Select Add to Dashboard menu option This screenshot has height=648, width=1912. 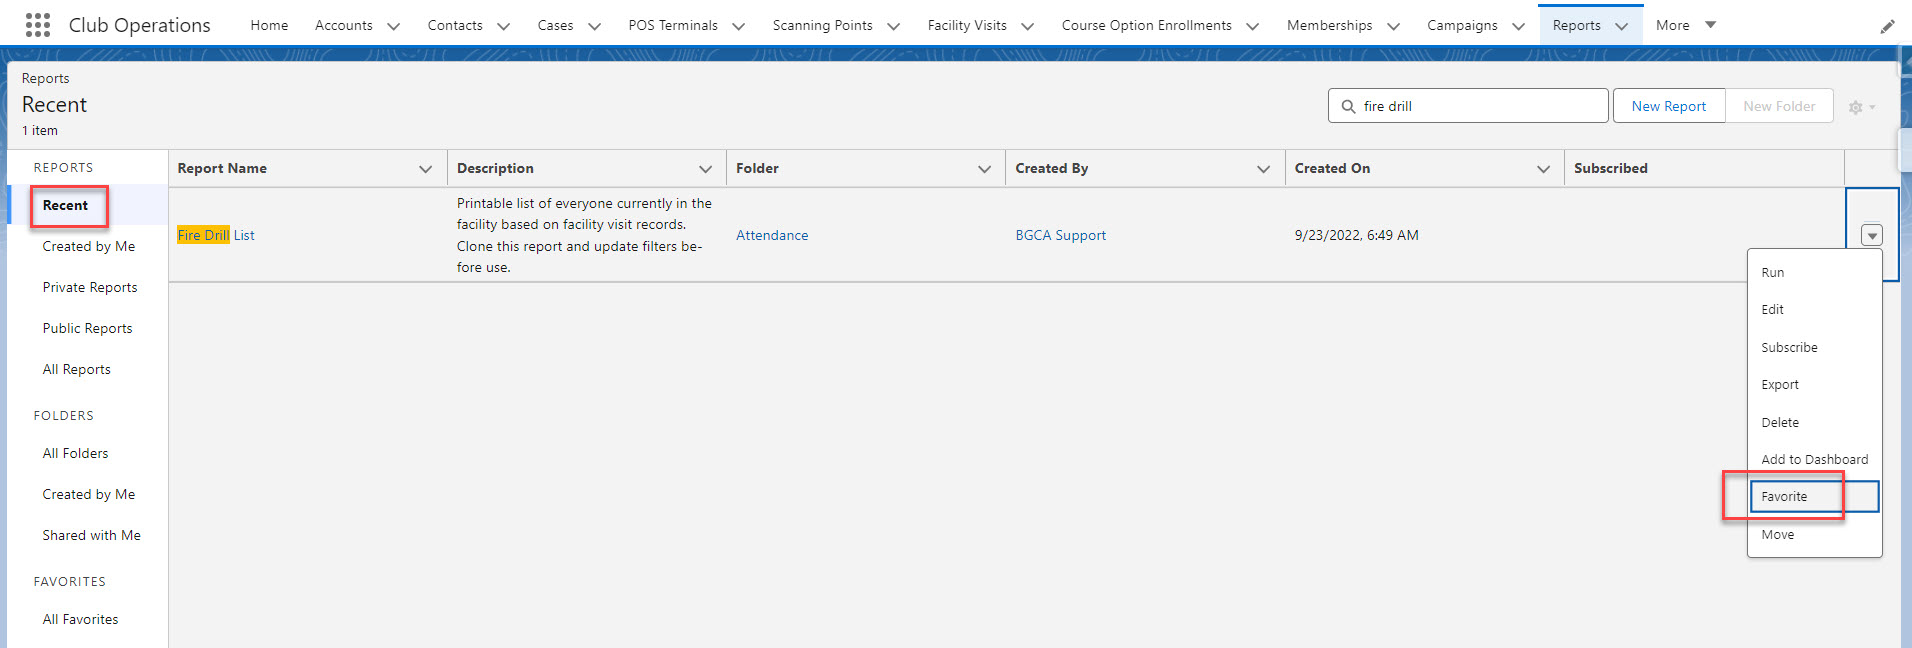(x=1814, y=460)
